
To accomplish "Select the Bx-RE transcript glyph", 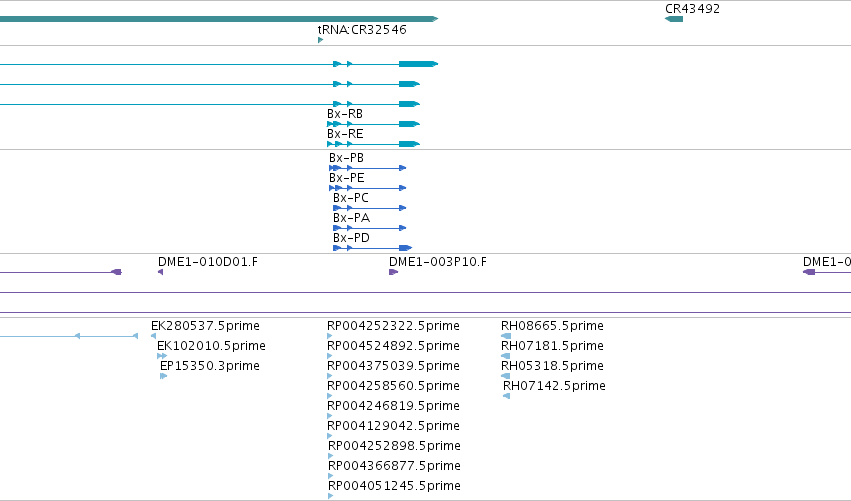I will (373, 144).
